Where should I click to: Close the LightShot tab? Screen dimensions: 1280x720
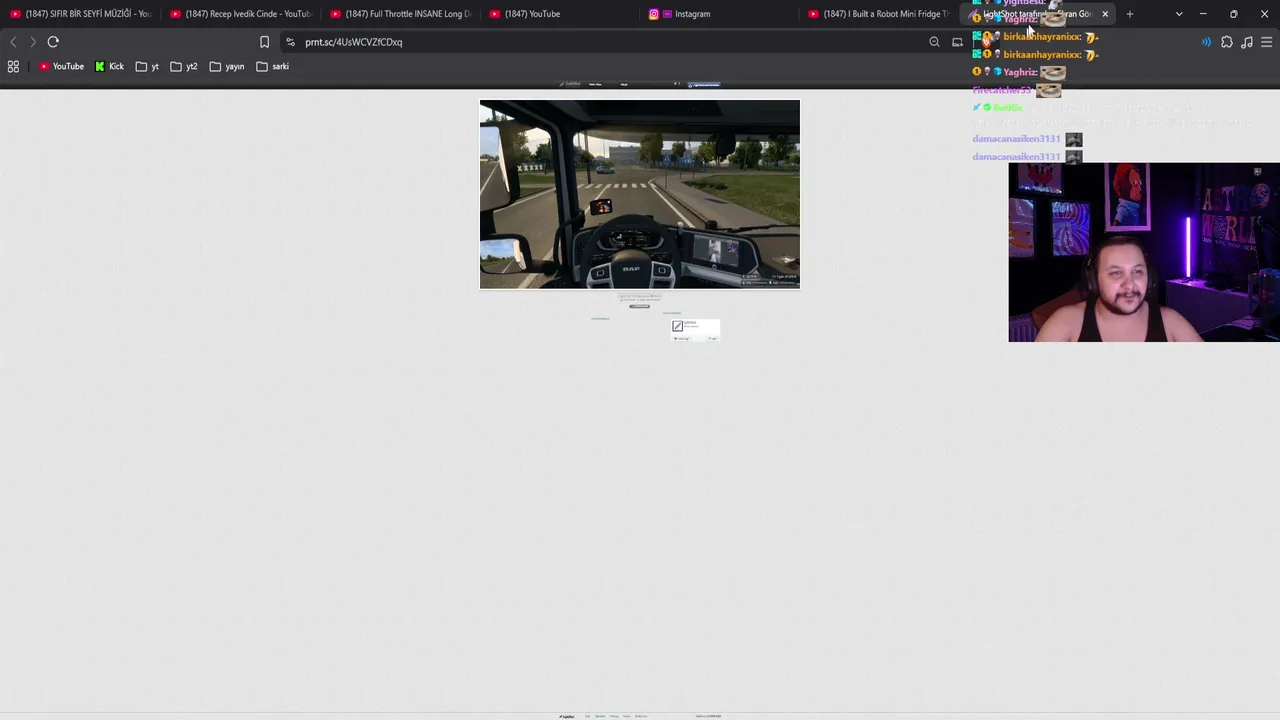1105,14
